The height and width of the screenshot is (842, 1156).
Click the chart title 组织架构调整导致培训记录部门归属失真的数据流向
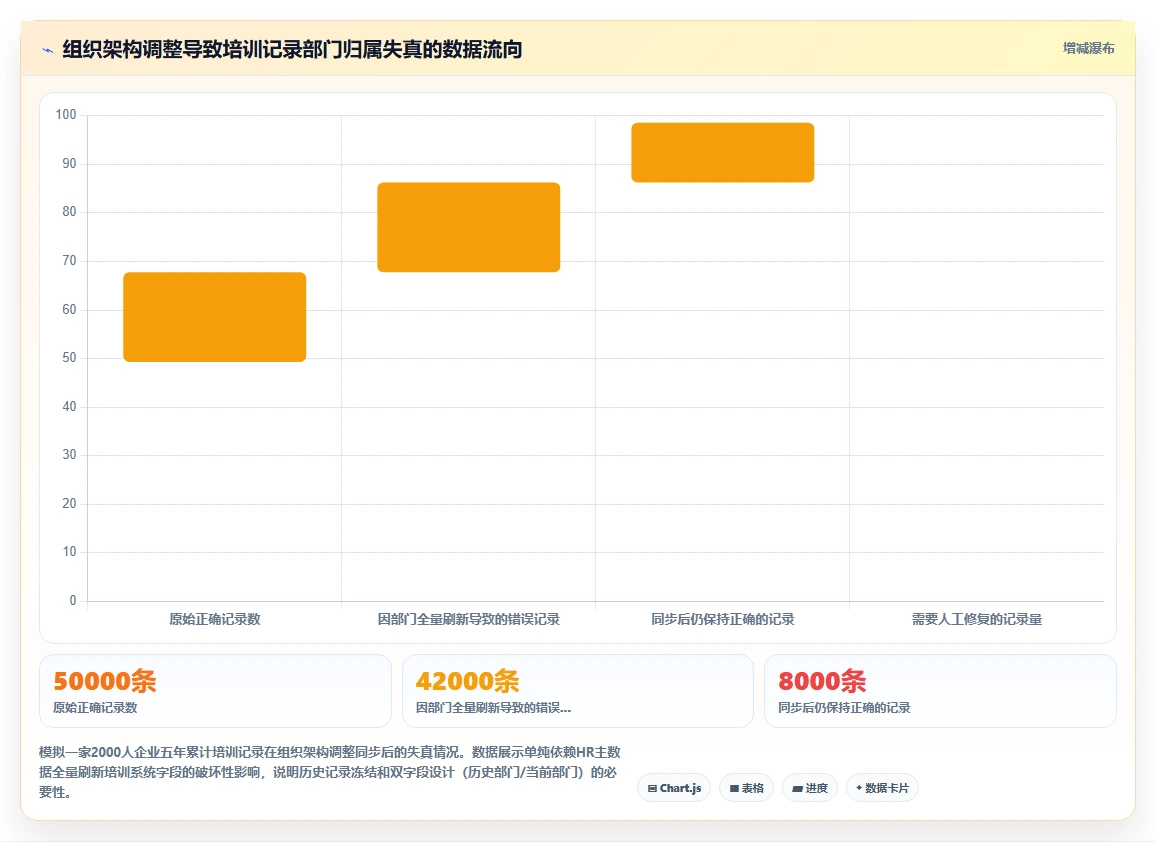pos(292,49)
